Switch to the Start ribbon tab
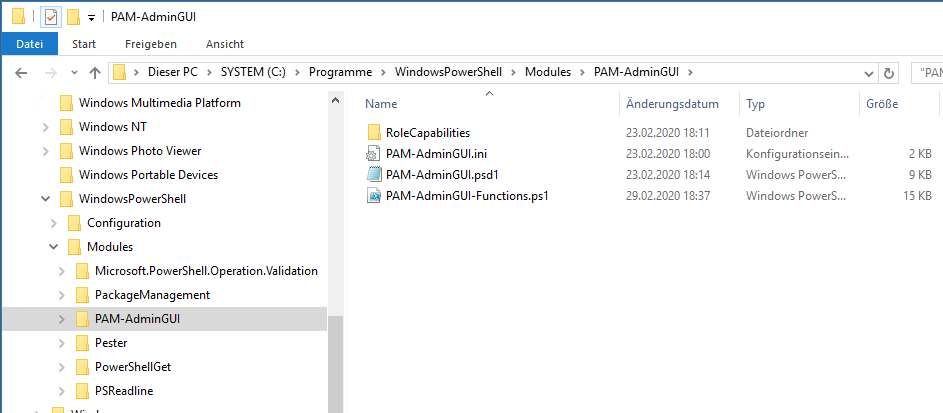The image size is (943, 413). point(84,44)
